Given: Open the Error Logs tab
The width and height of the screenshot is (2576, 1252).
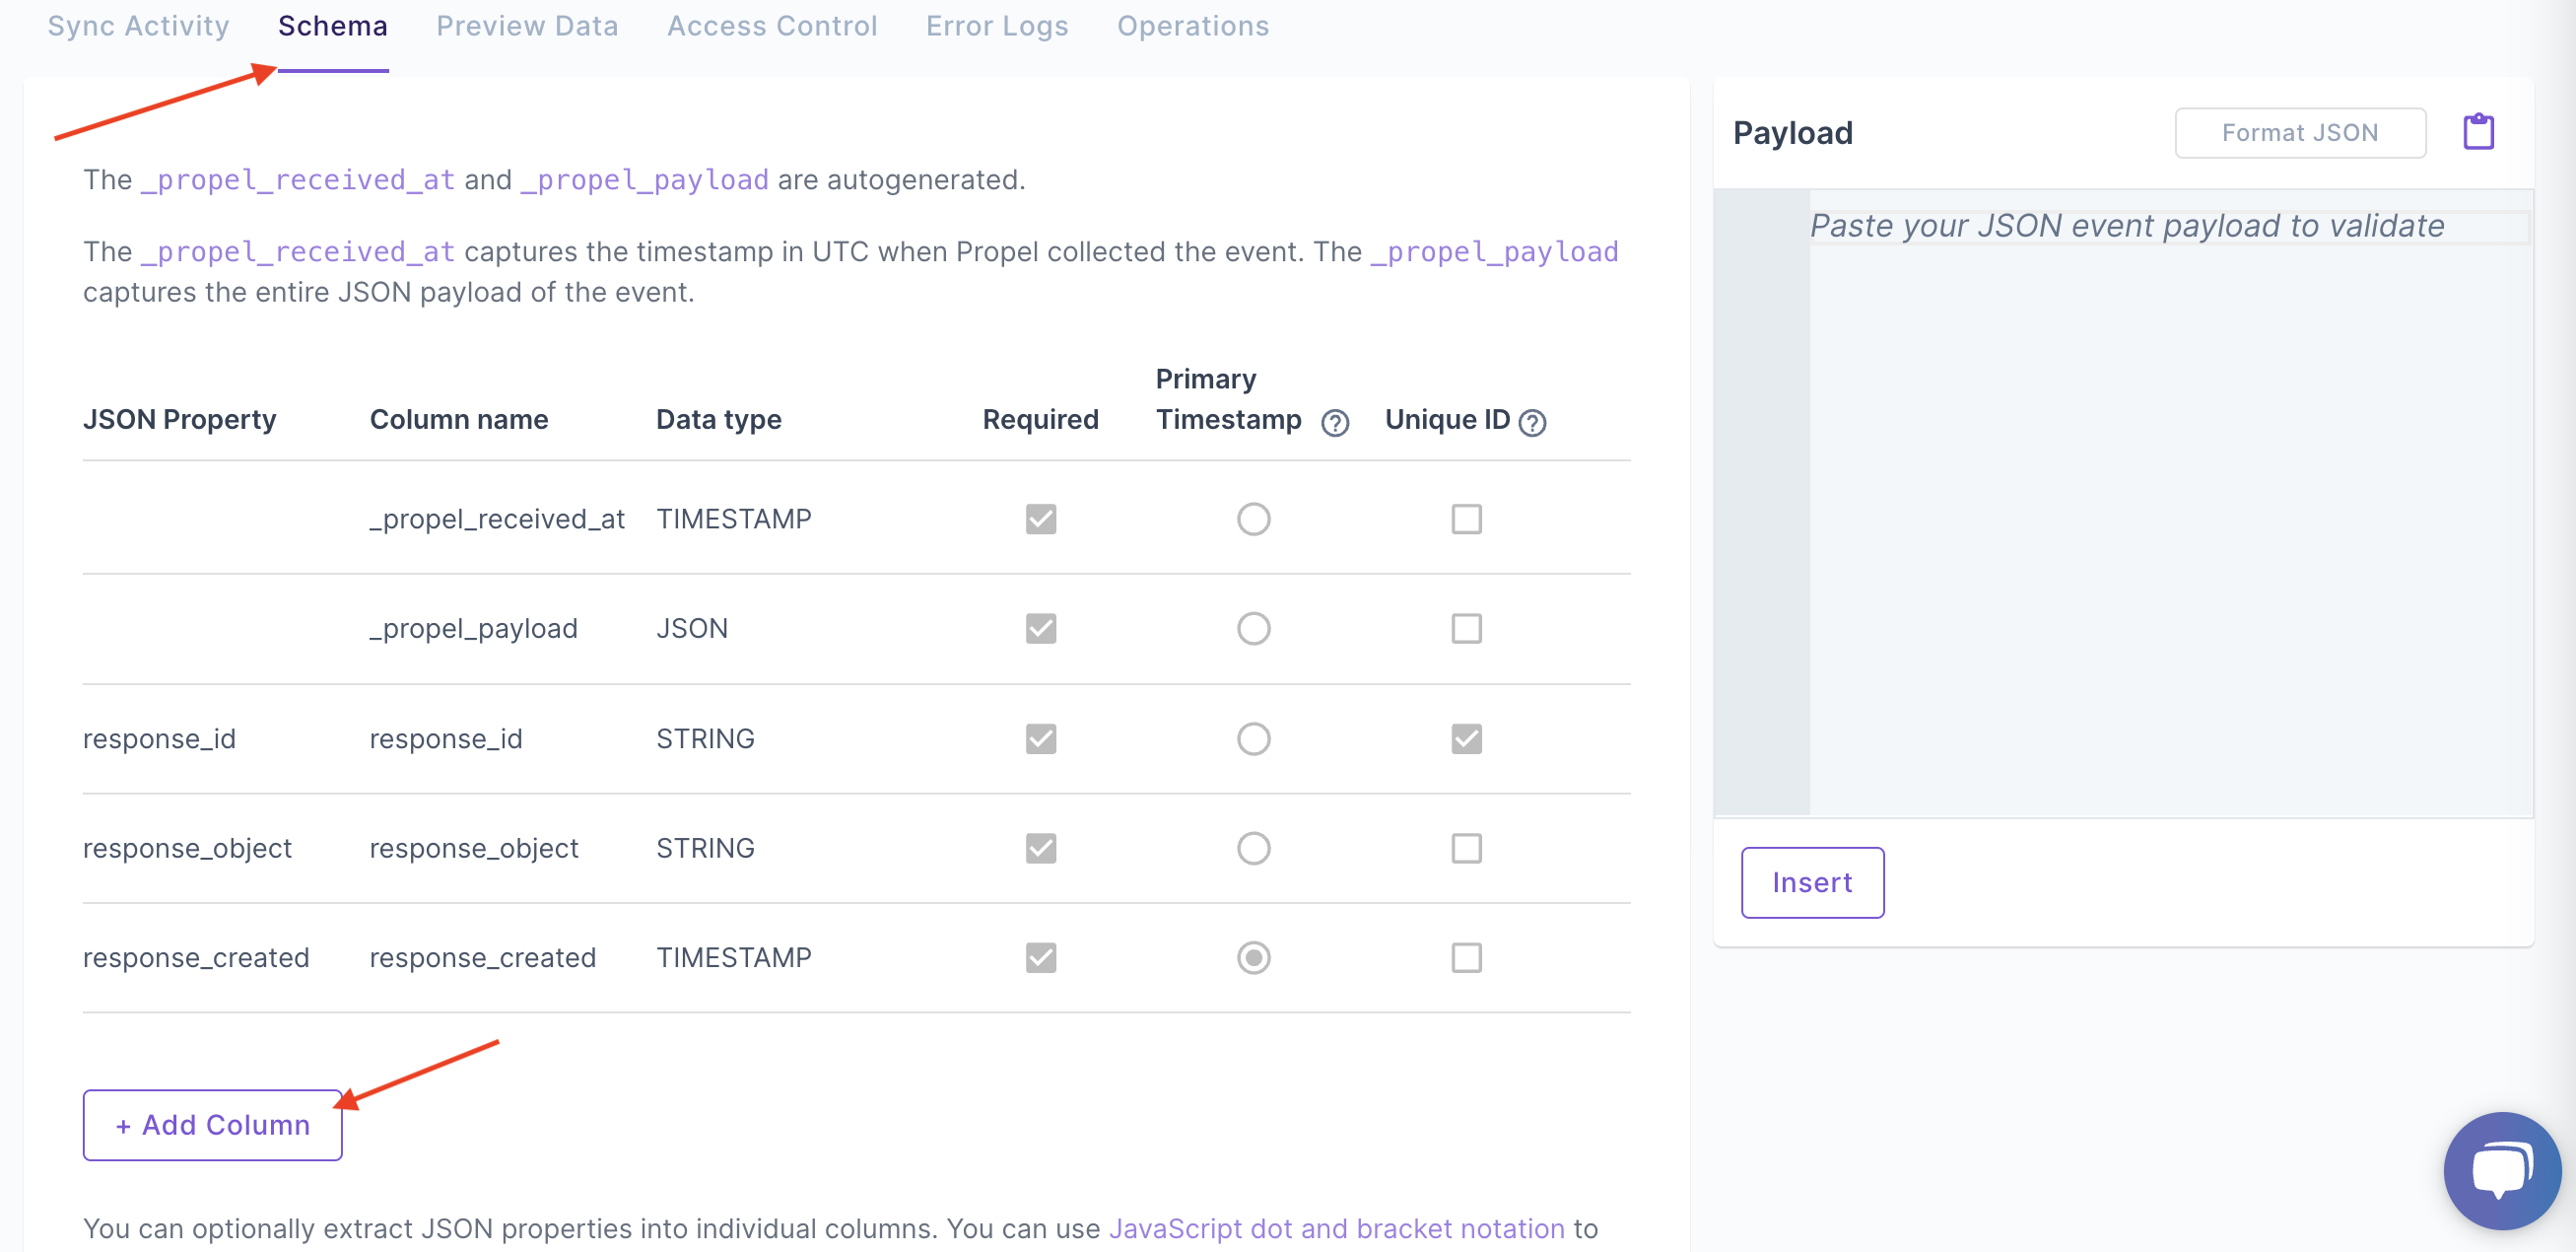Looking at the screenshot, I should point(996,26).
